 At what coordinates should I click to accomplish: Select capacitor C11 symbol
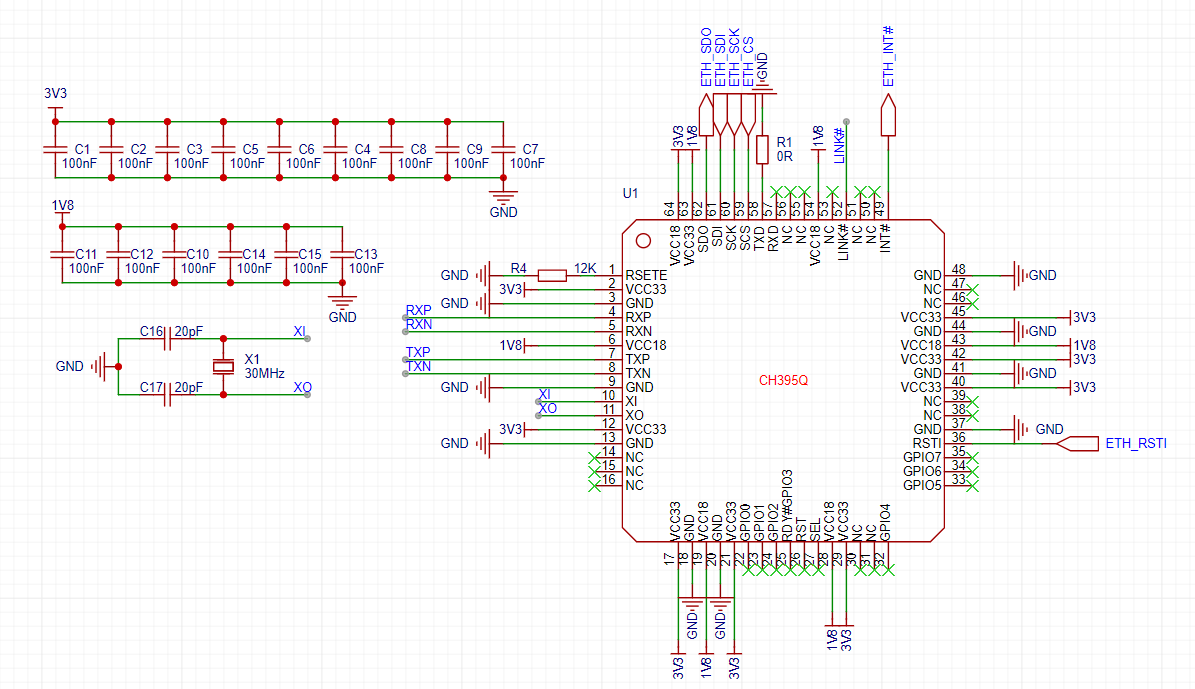[x=62, y=255]
